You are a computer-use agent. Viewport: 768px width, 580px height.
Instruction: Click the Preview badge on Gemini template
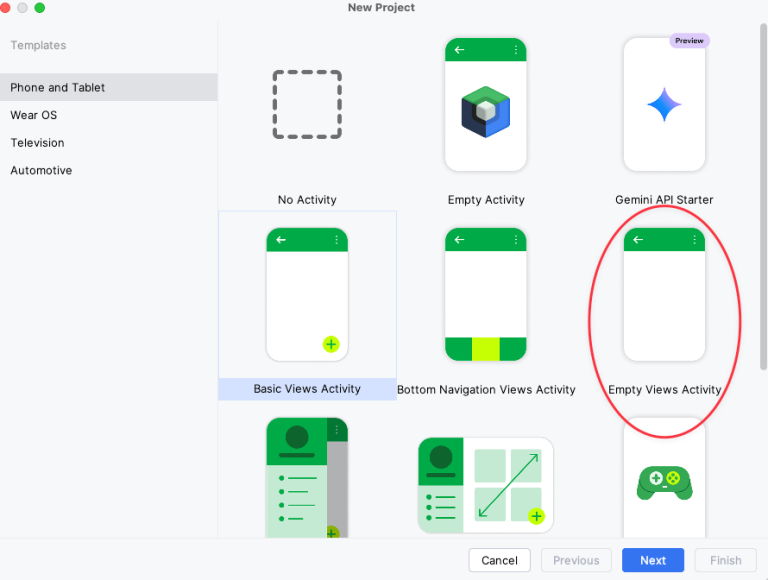click(x=689, y=41)
